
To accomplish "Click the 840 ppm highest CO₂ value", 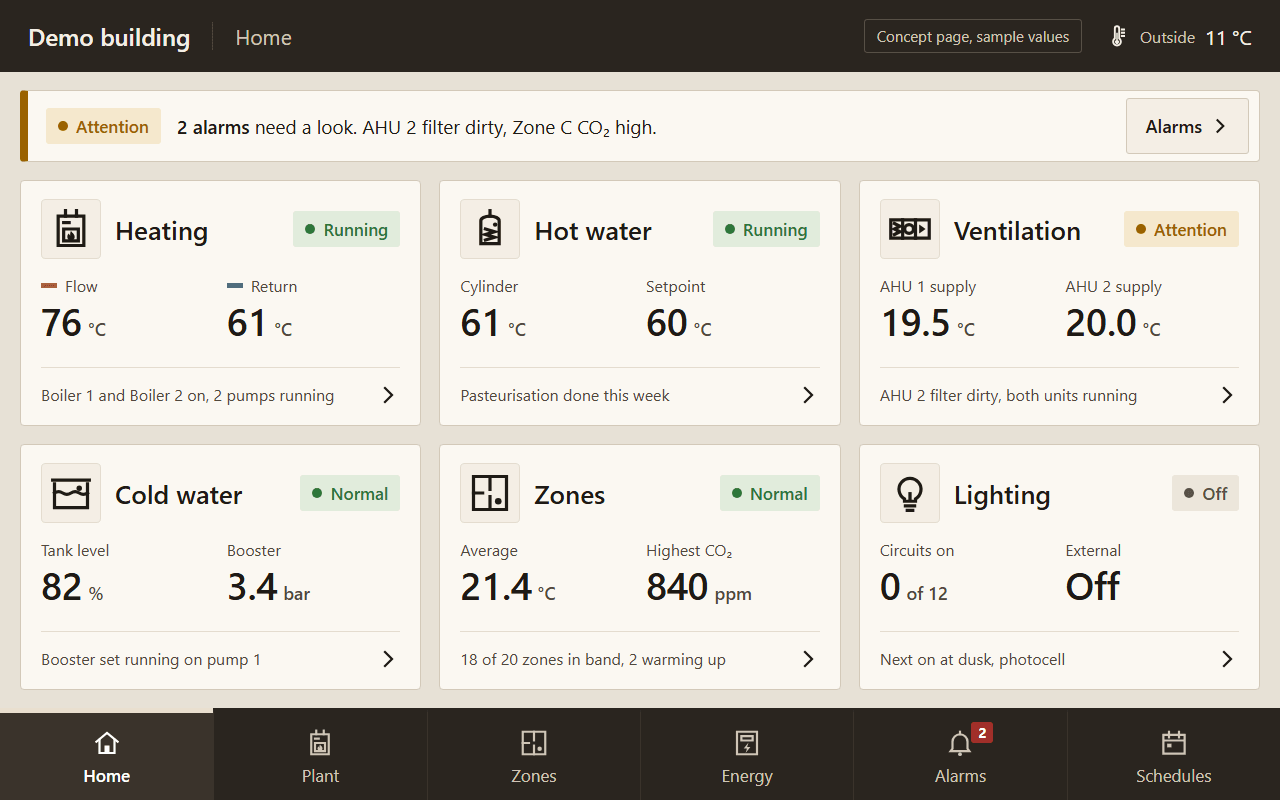I will click(699, 587).
